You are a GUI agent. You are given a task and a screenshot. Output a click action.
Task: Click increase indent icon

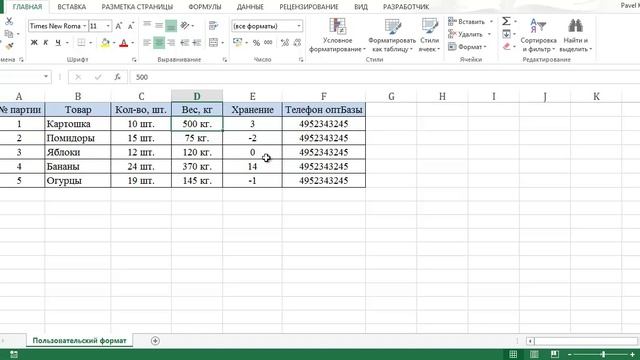pyautogui.click(x=197, y=42)
